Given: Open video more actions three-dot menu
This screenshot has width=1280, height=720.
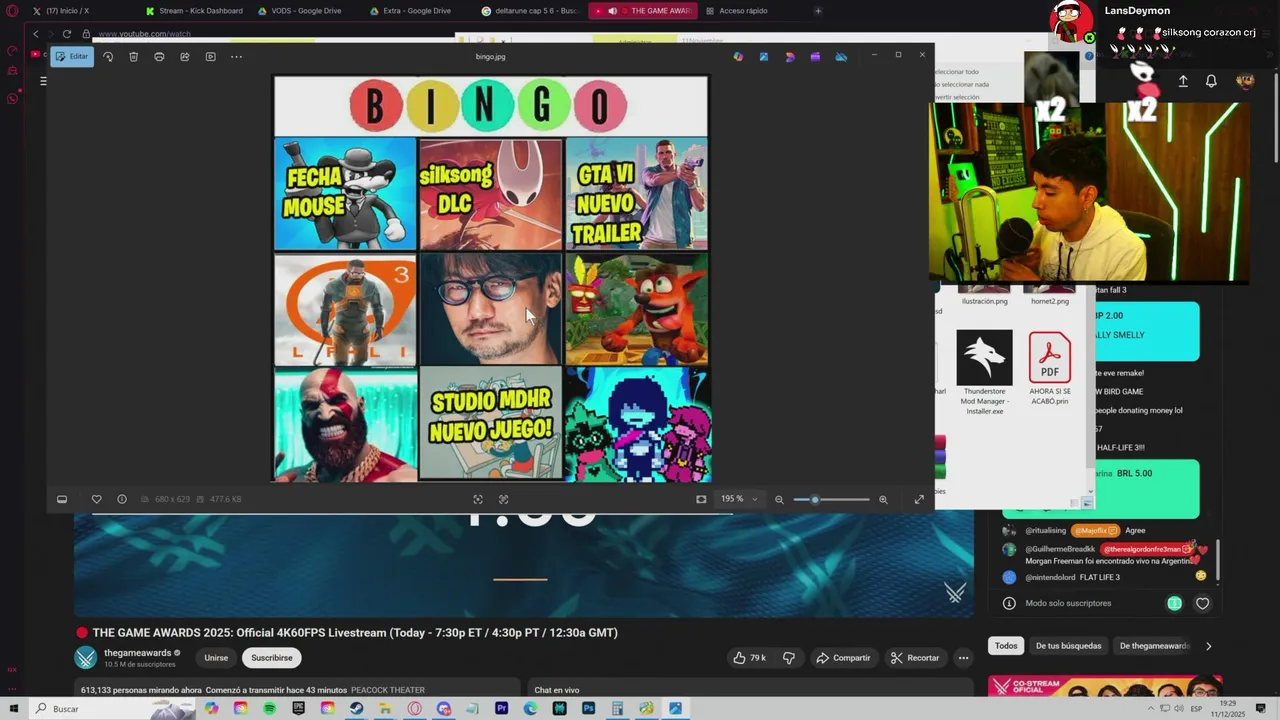Looking at the screenshot, I should tap(963, 658).
